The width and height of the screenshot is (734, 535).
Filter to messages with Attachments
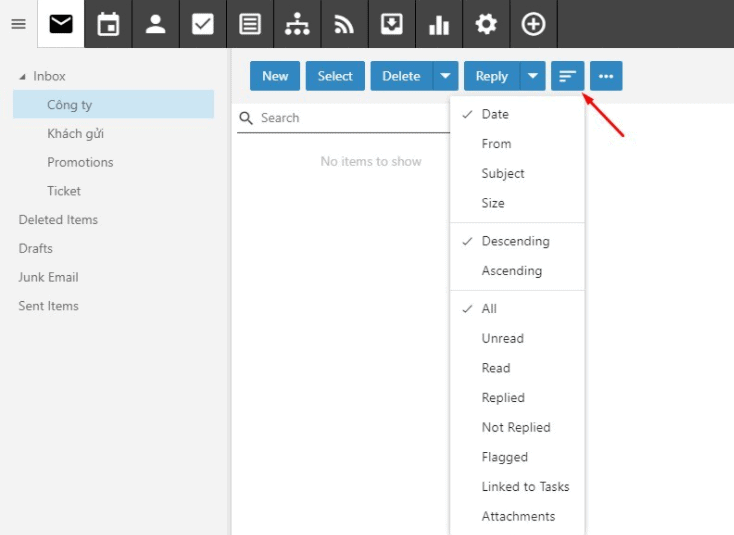click(517, 516)
